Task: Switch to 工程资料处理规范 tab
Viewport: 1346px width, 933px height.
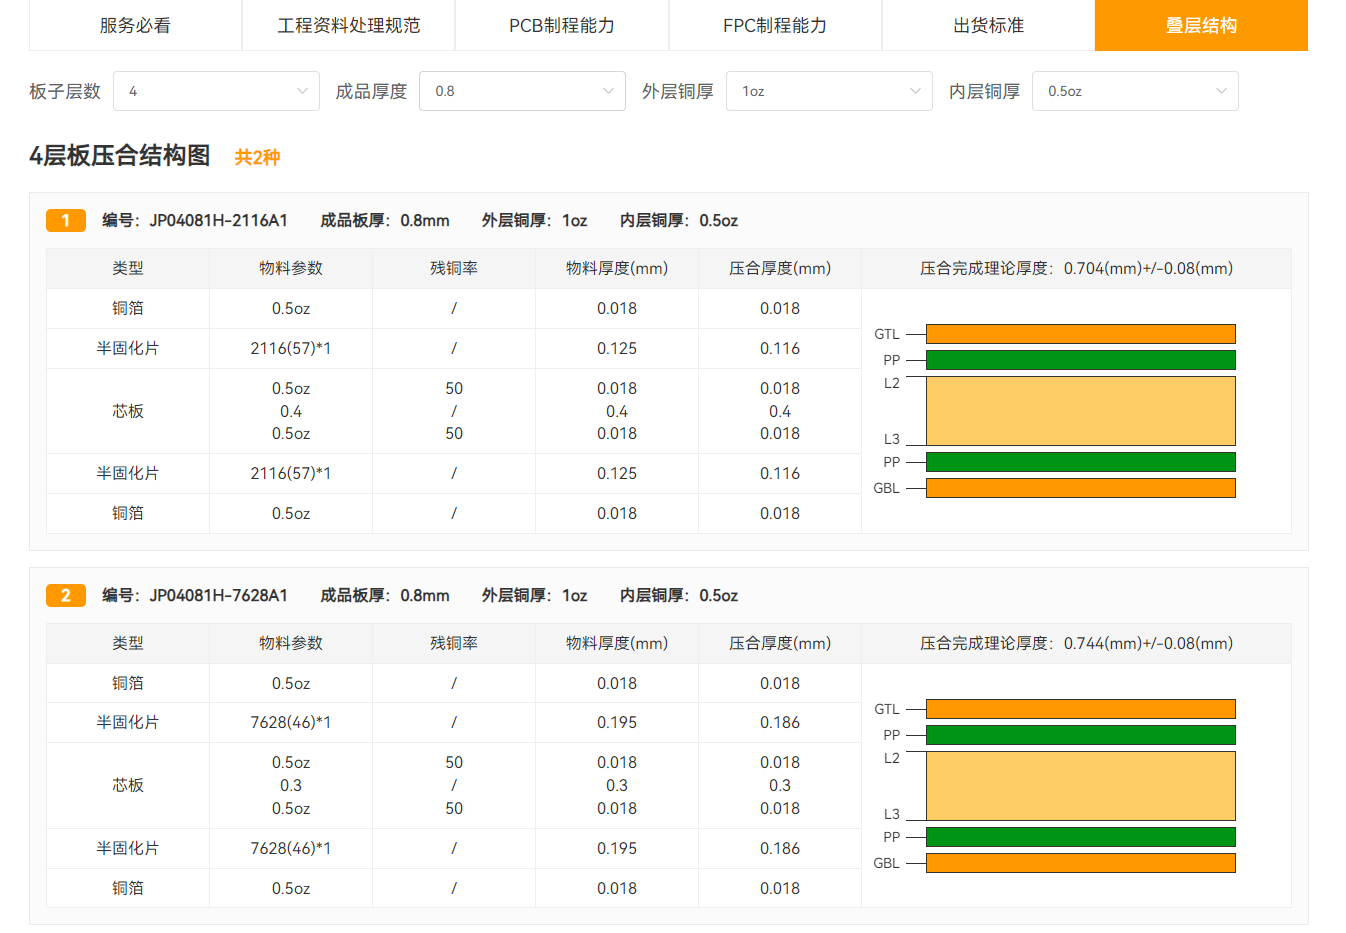Action: click(x=348, y=25)
